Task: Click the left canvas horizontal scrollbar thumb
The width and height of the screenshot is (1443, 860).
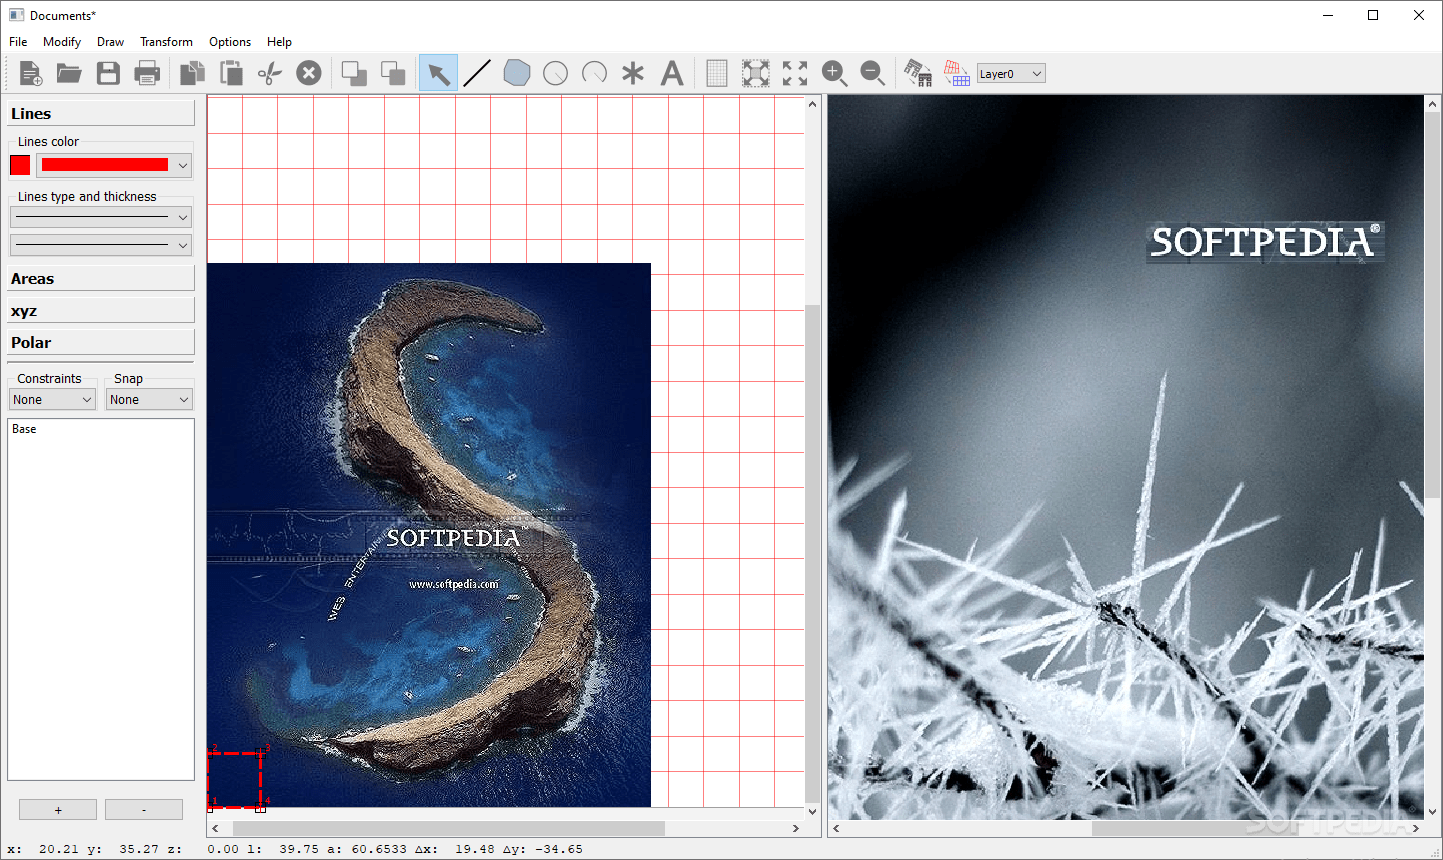Action: coord(449,828)
